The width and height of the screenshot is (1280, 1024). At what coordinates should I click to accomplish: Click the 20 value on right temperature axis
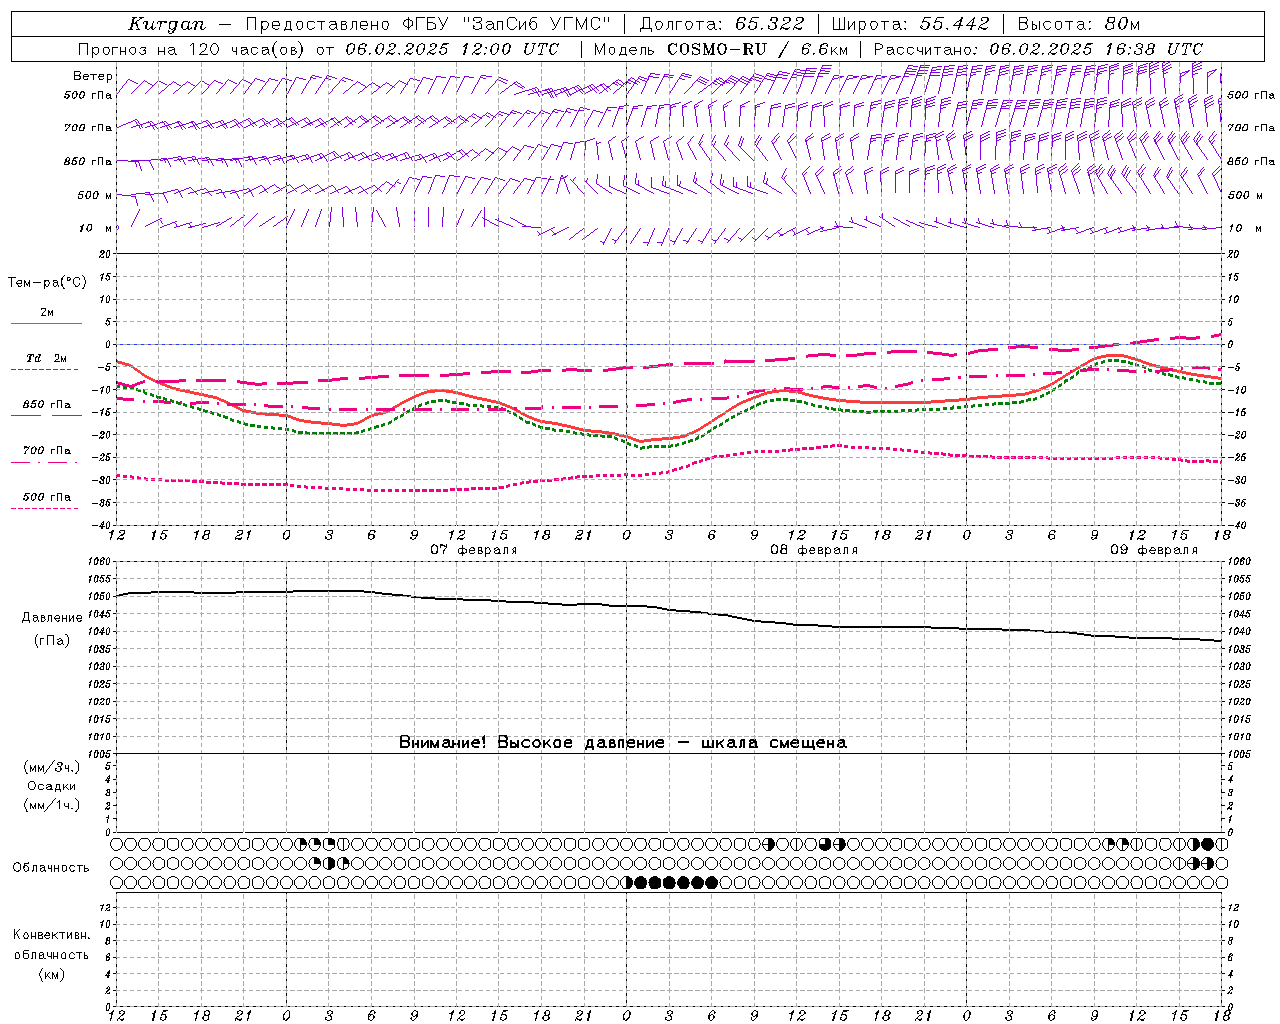point(1233,254)
